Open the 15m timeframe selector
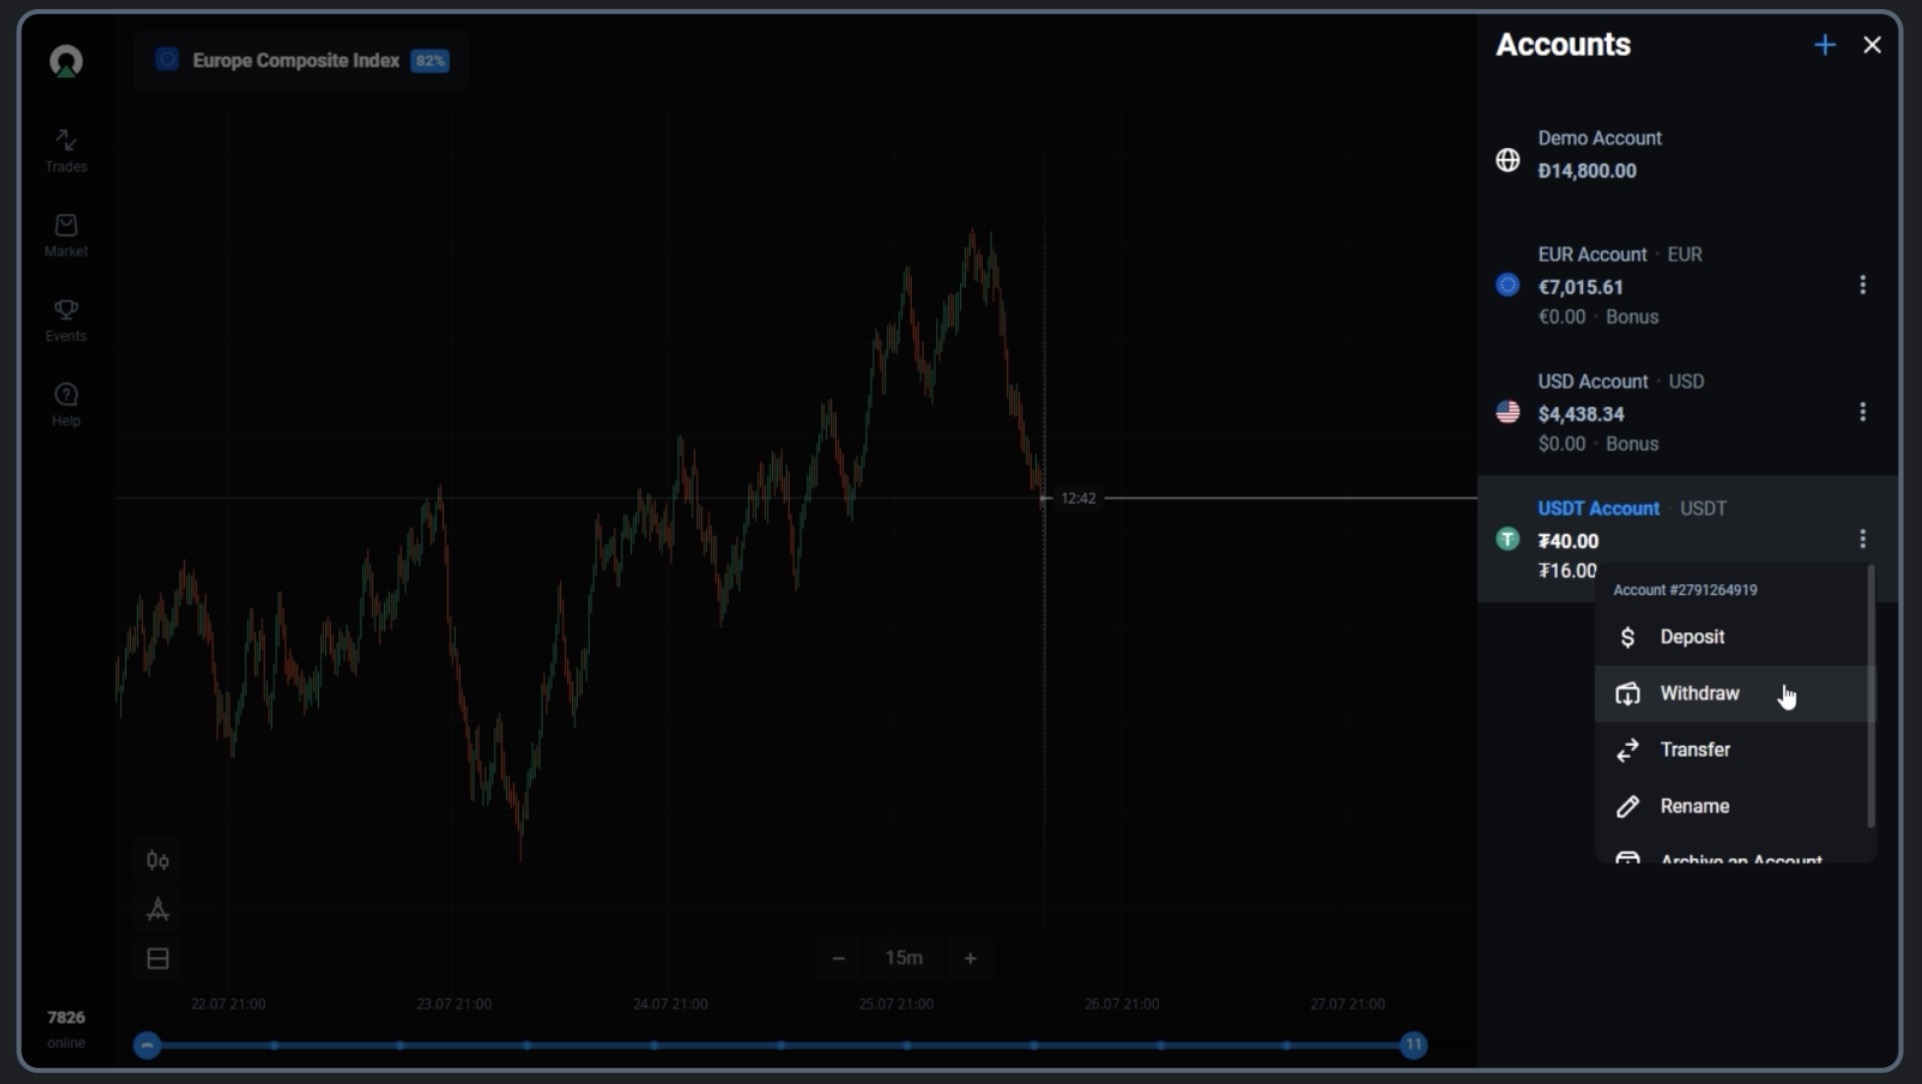Screen dimensions: 1922x1084 pyautogui.click(x=904, y=958)
